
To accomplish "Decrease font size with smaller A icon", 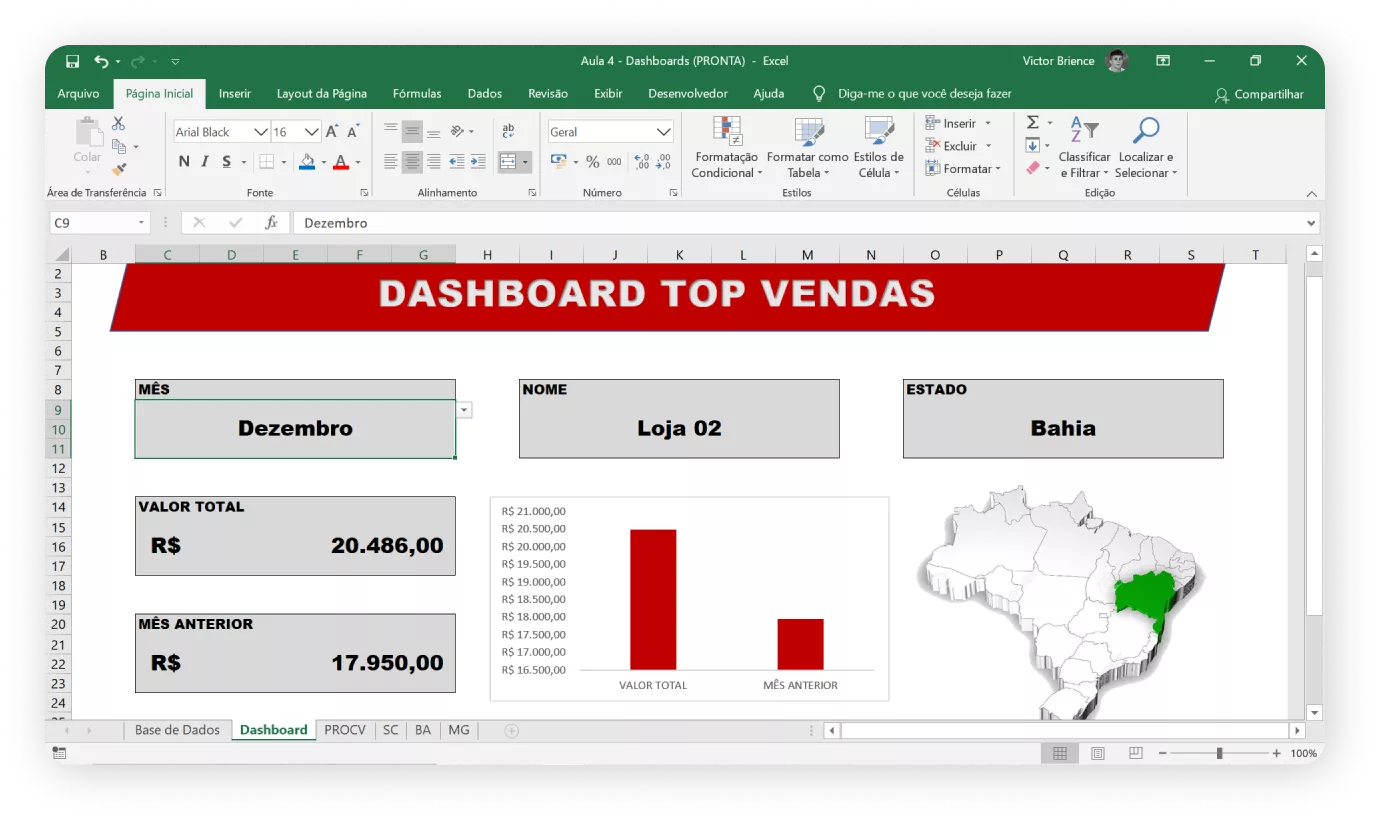I will click(x=353, y=131).
